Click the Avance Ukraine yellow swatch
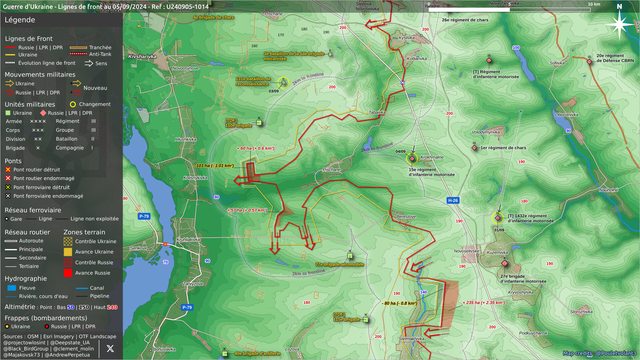The image size is (640, 360). [68, 252]
